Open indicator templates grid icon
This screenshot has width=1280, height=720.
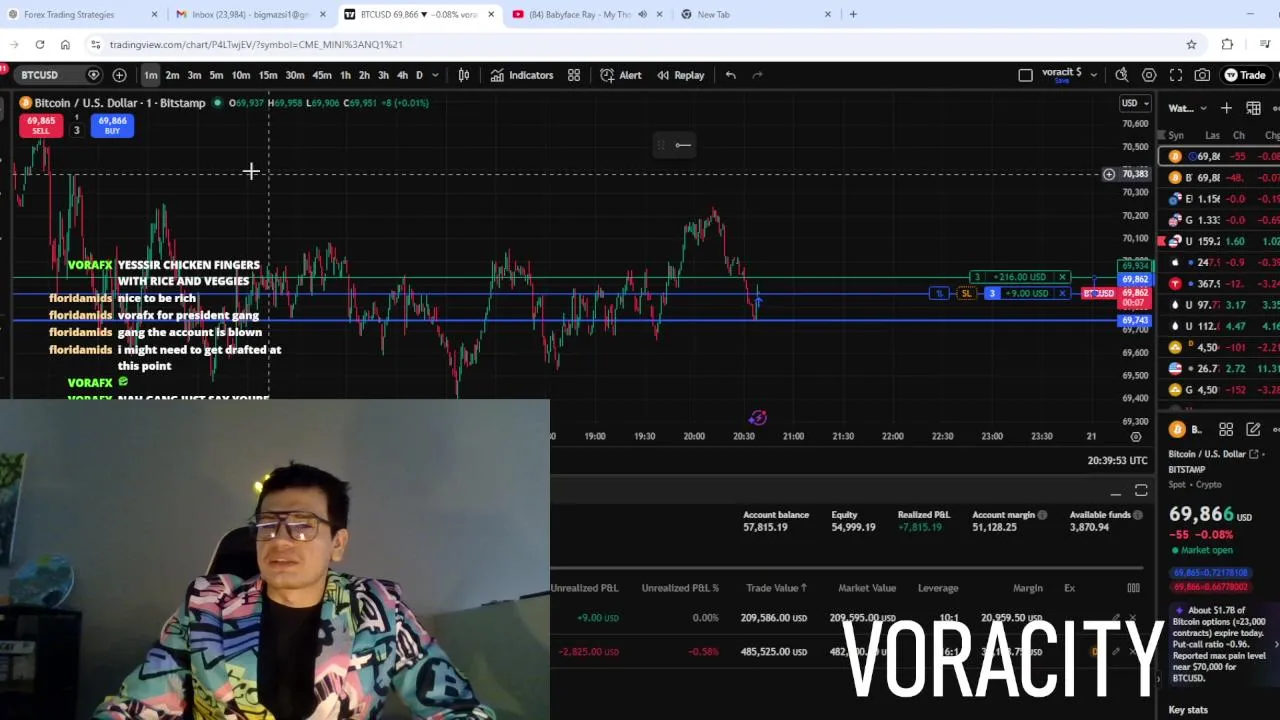tap(574, 75)
